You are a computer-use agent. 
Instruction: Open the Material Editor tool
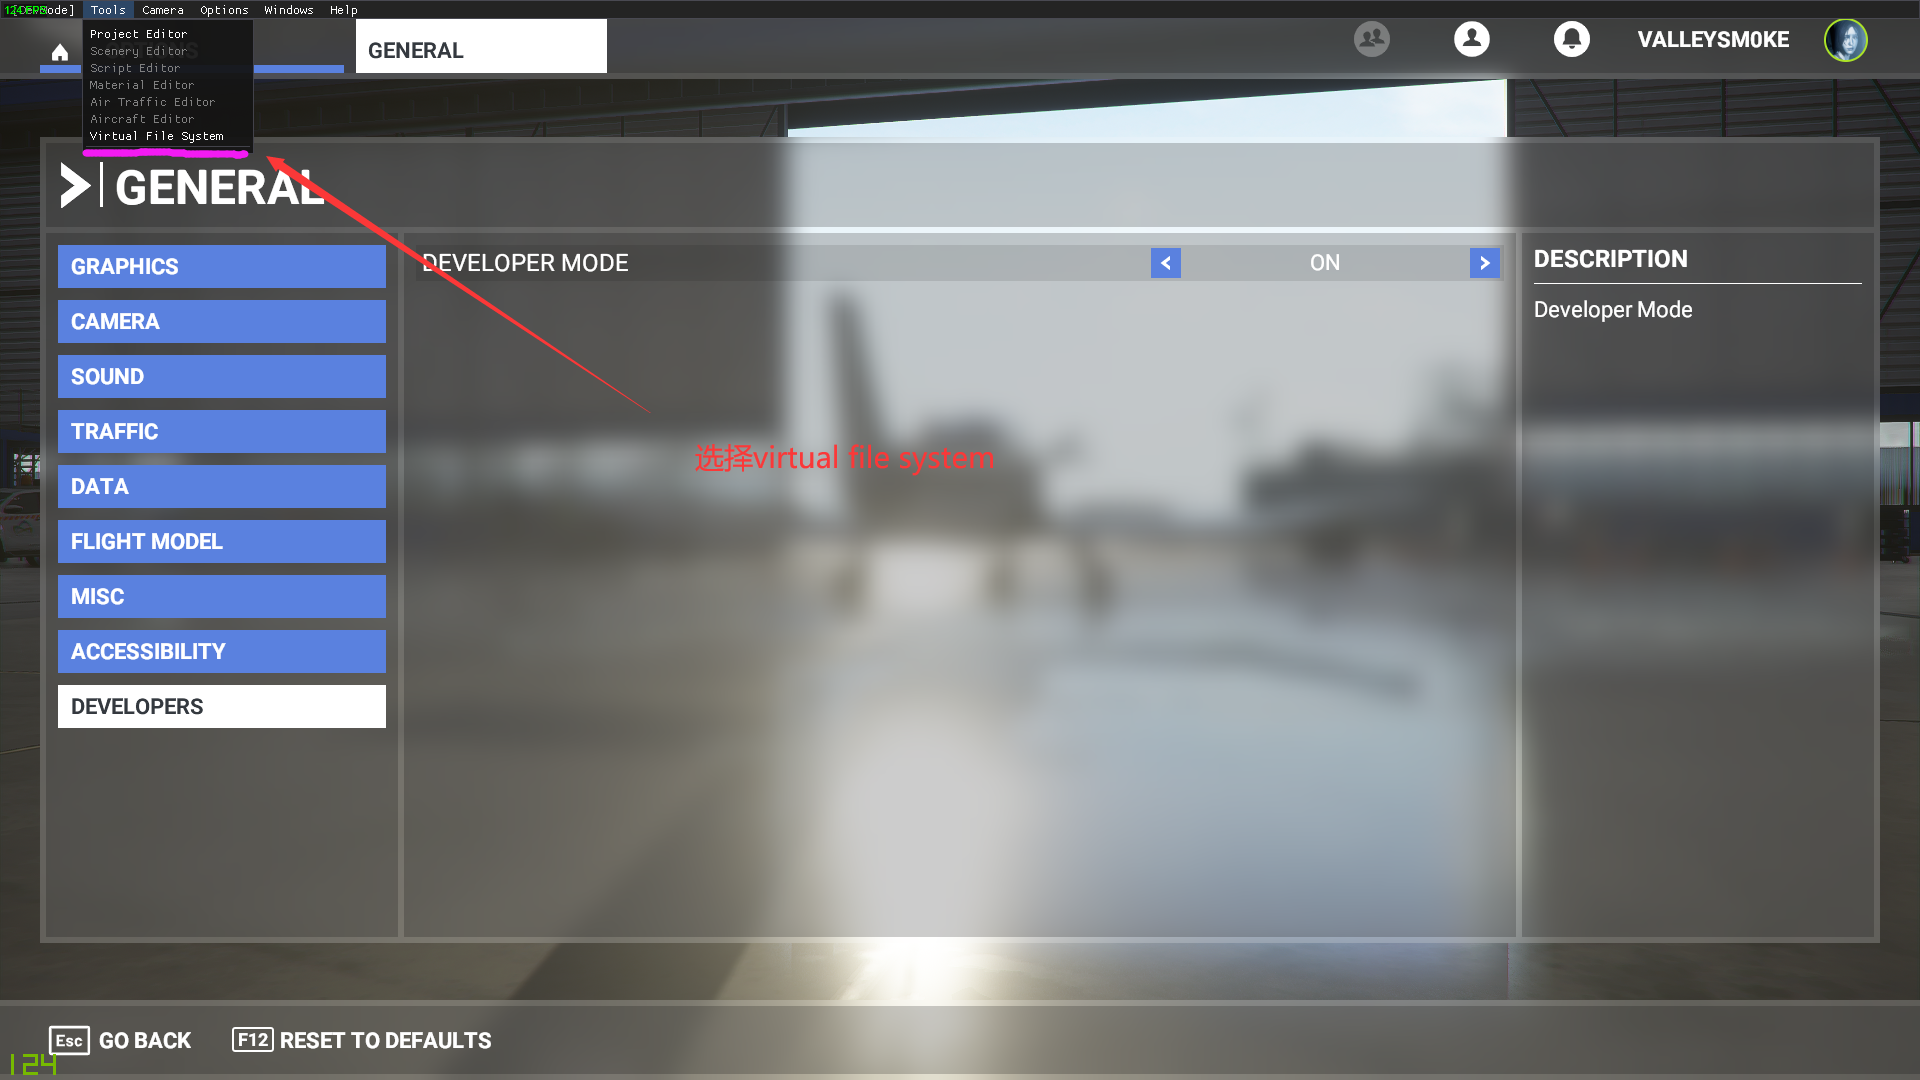(140, 84)
